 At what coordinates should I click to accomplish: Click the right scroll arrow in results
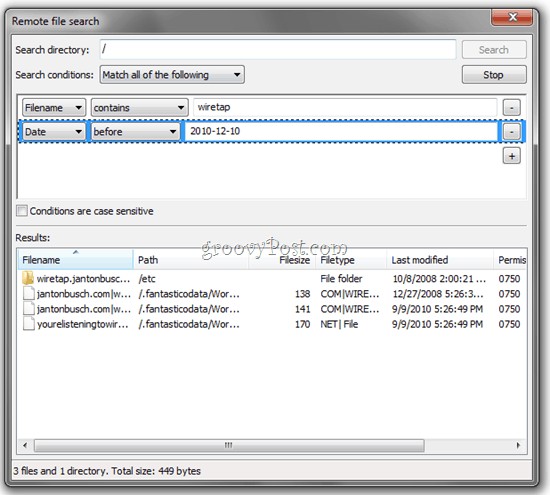[x=518, y=446]
